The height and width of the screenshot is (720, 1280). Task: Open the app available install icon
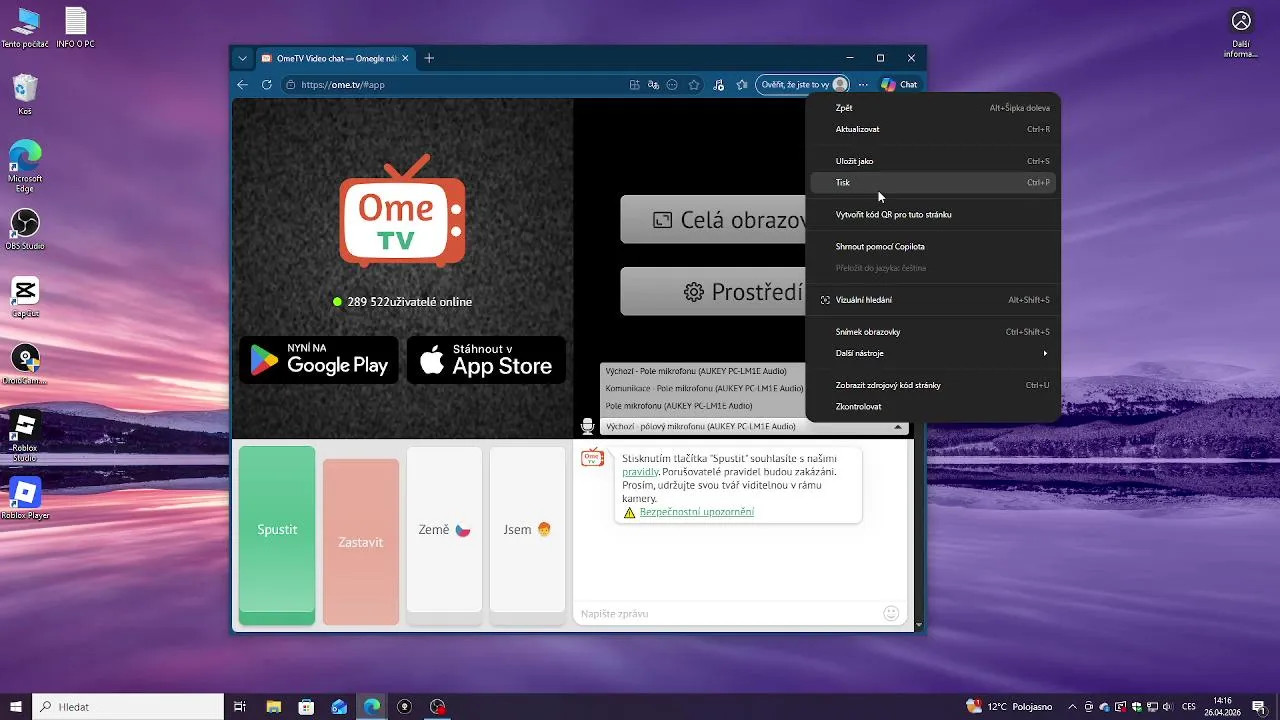634,85
